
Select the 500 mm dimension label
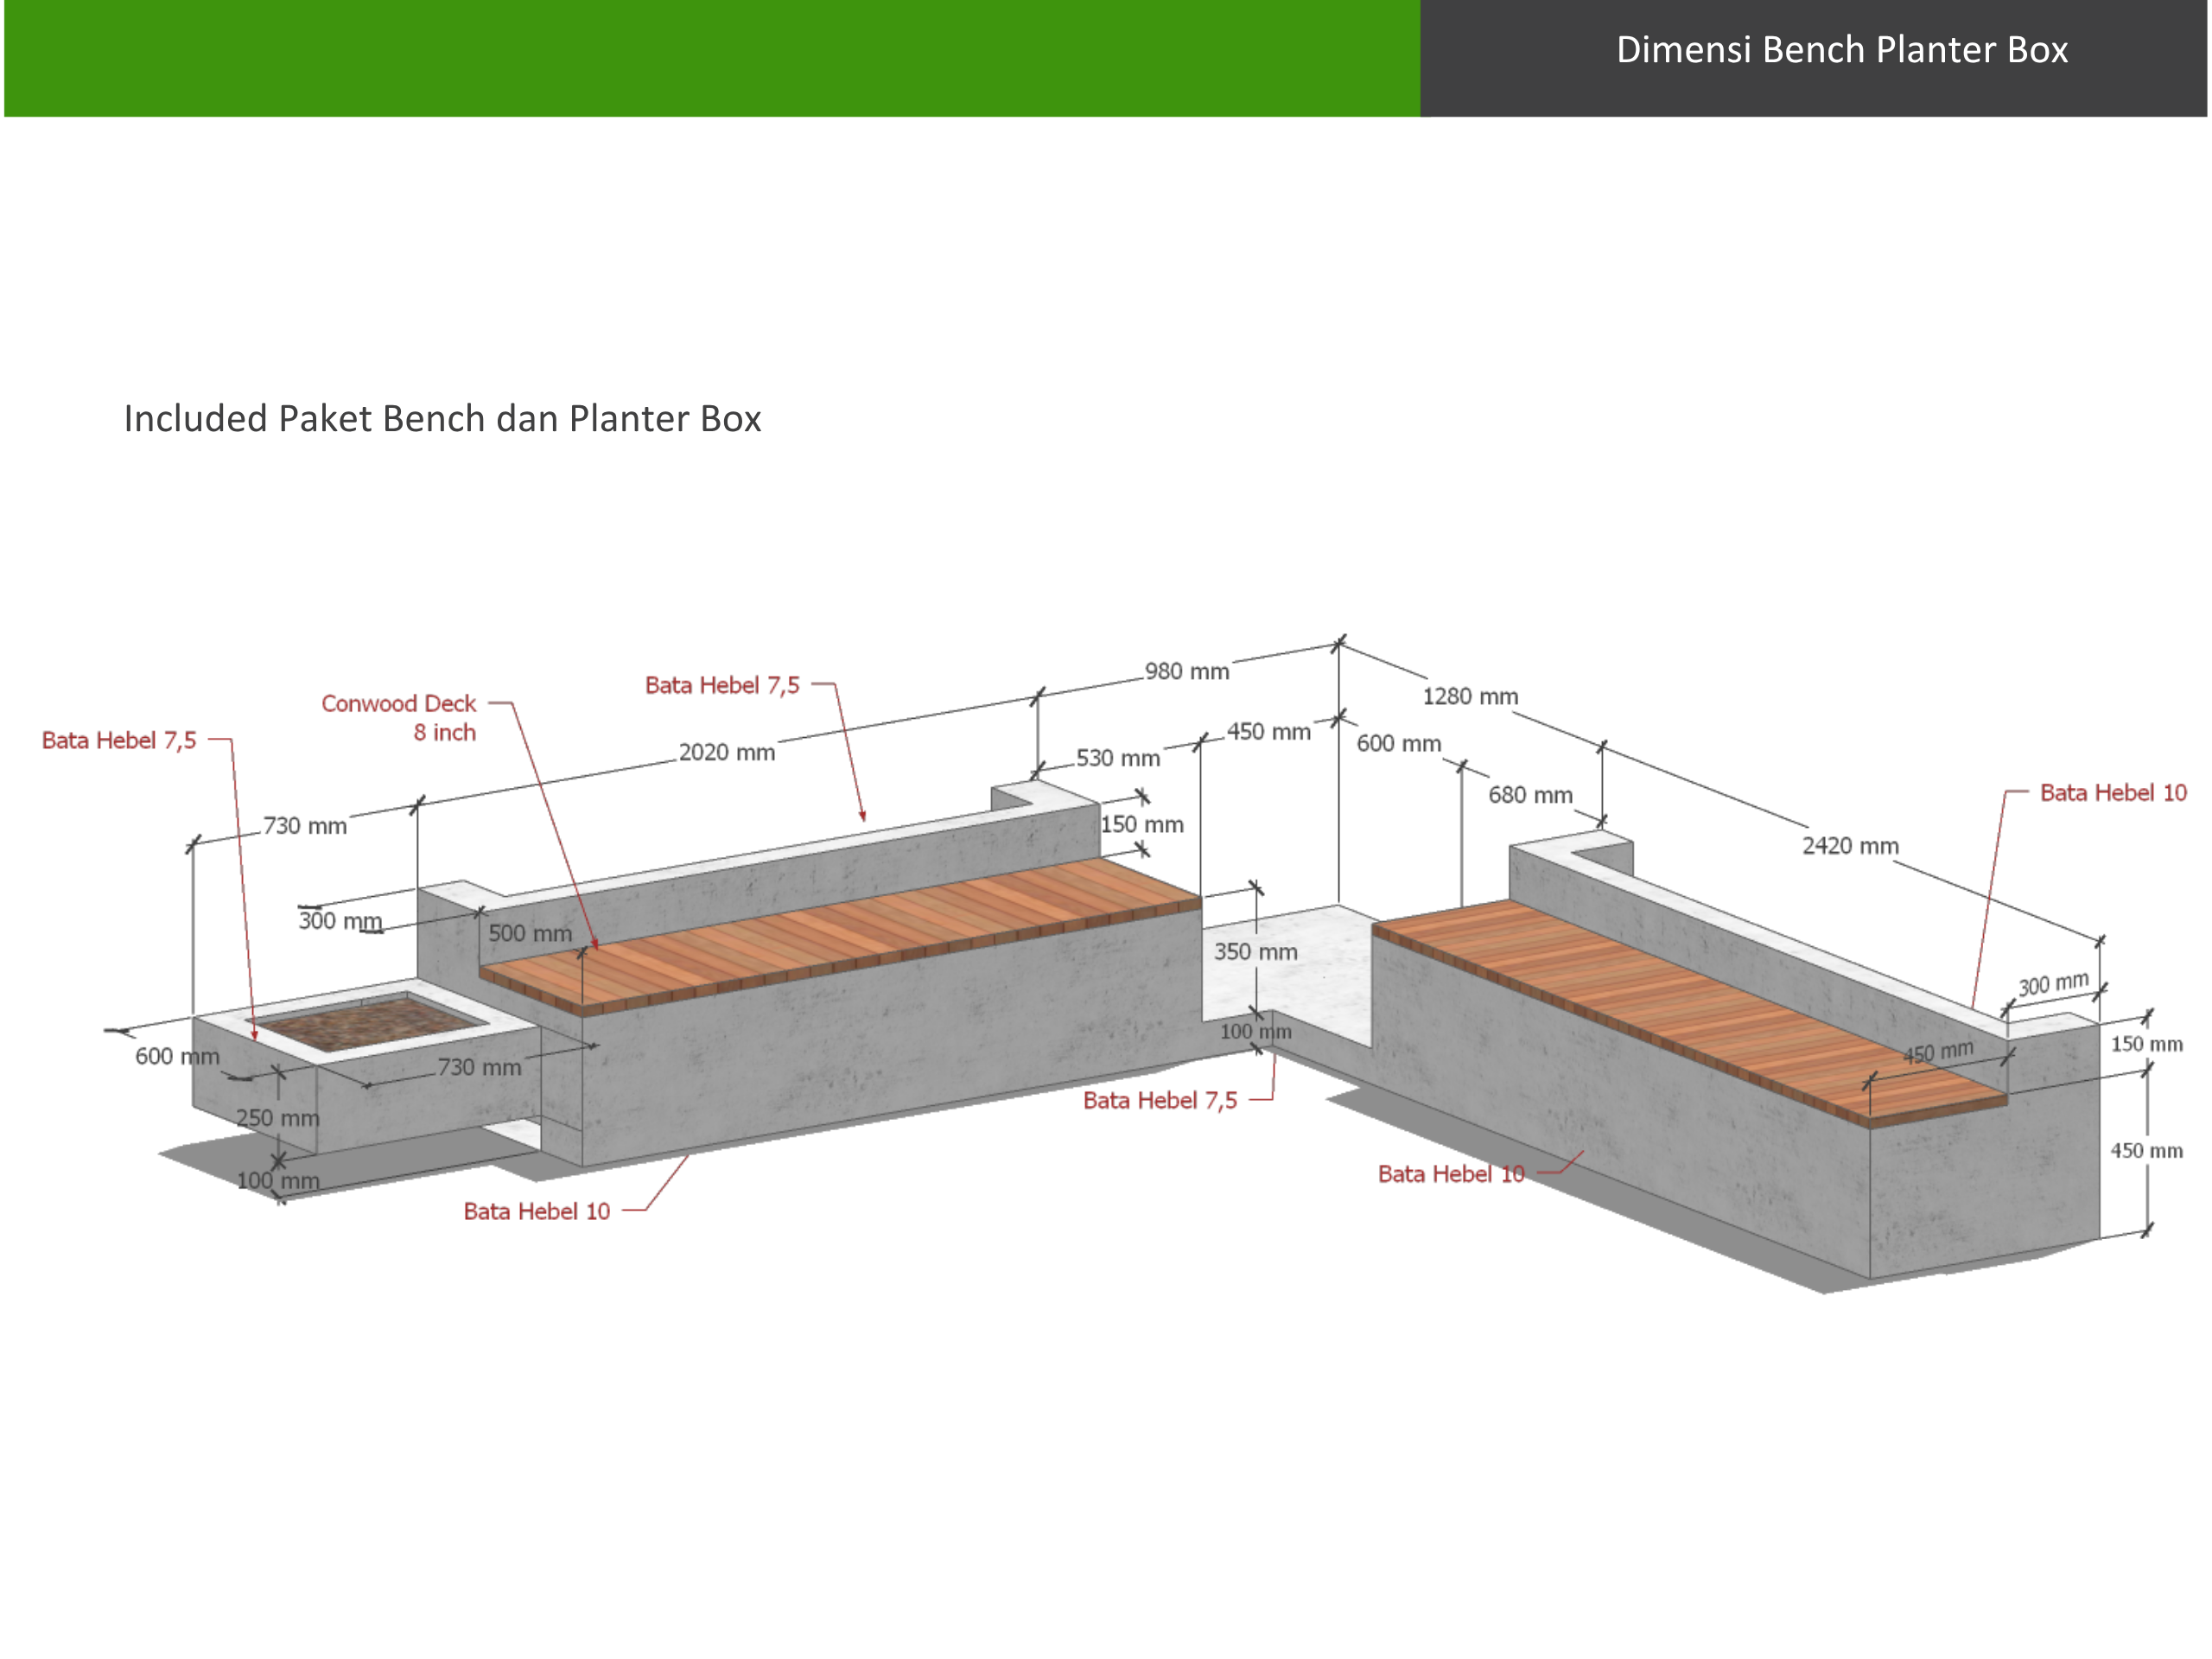pyautogui.click(x=530, y=932)
